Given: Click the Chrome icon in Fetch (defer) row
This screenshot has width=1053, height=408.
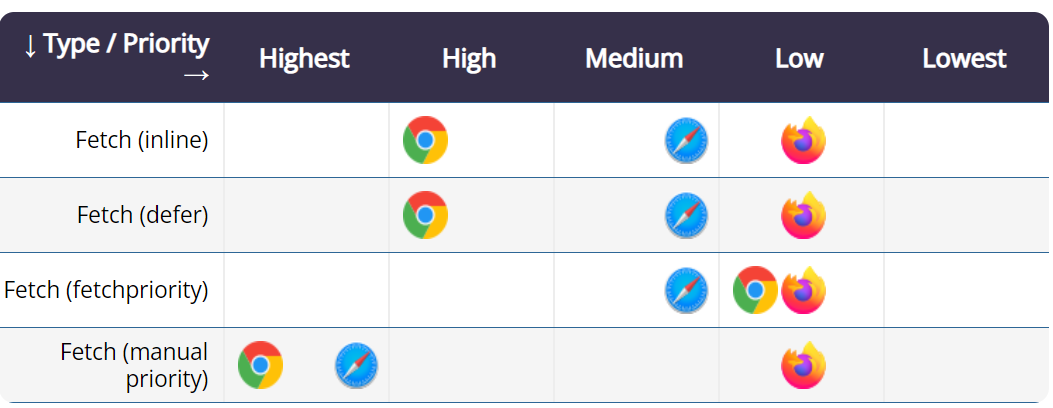Looking at the screenshot, I should [425, 215].
